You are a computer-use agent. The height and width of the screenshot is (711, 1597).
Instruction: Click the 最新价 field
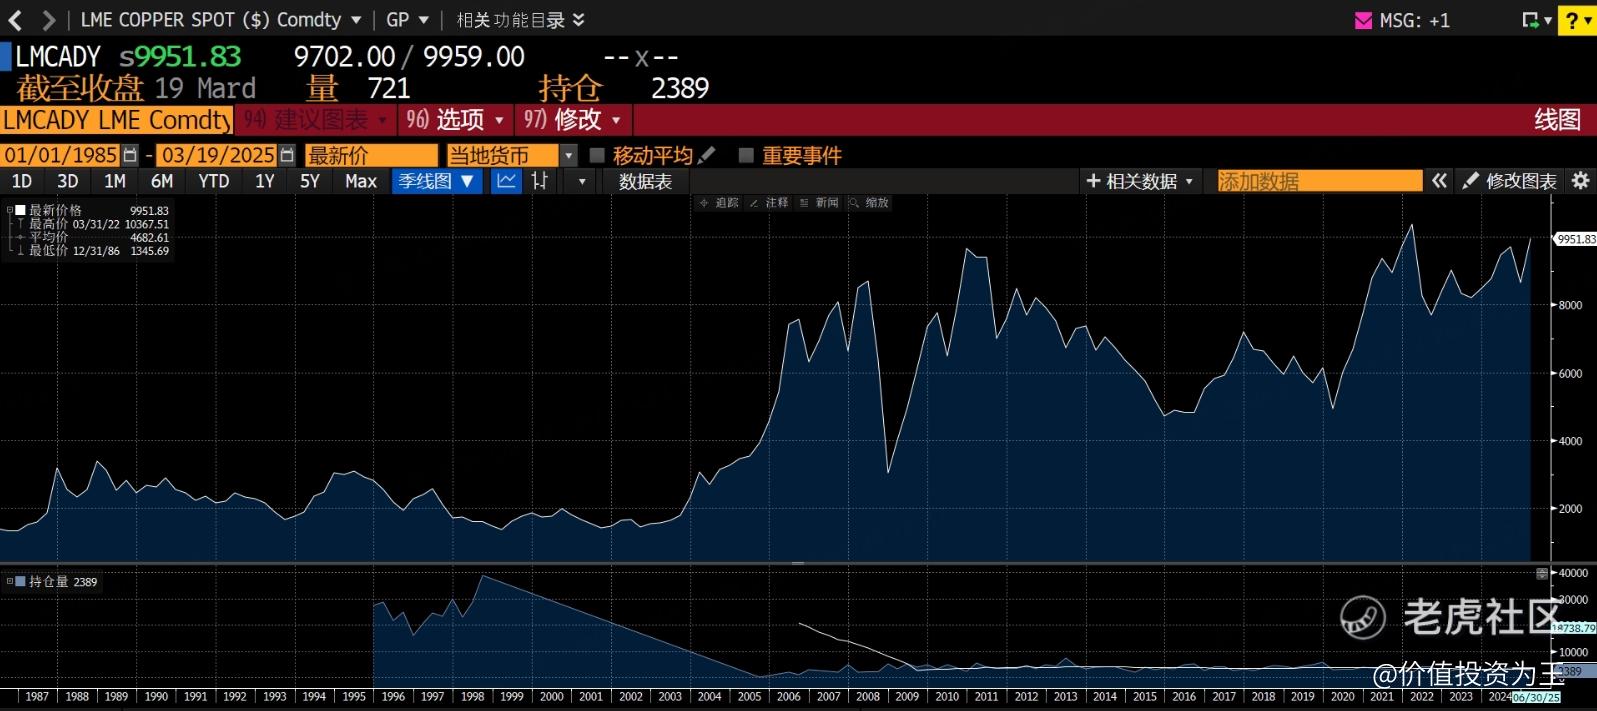click(x=371, y=155)
